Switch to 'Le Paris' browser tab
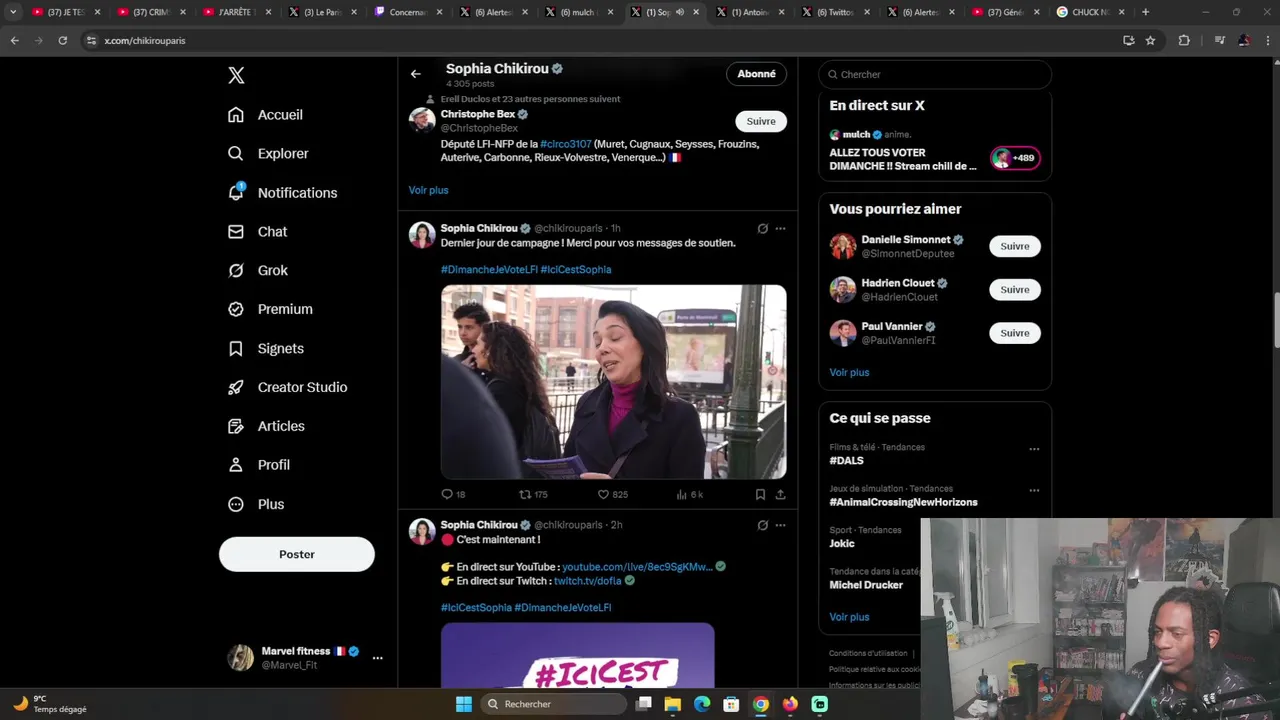The height and width of the screenshot is (720, 1280). 322,12
